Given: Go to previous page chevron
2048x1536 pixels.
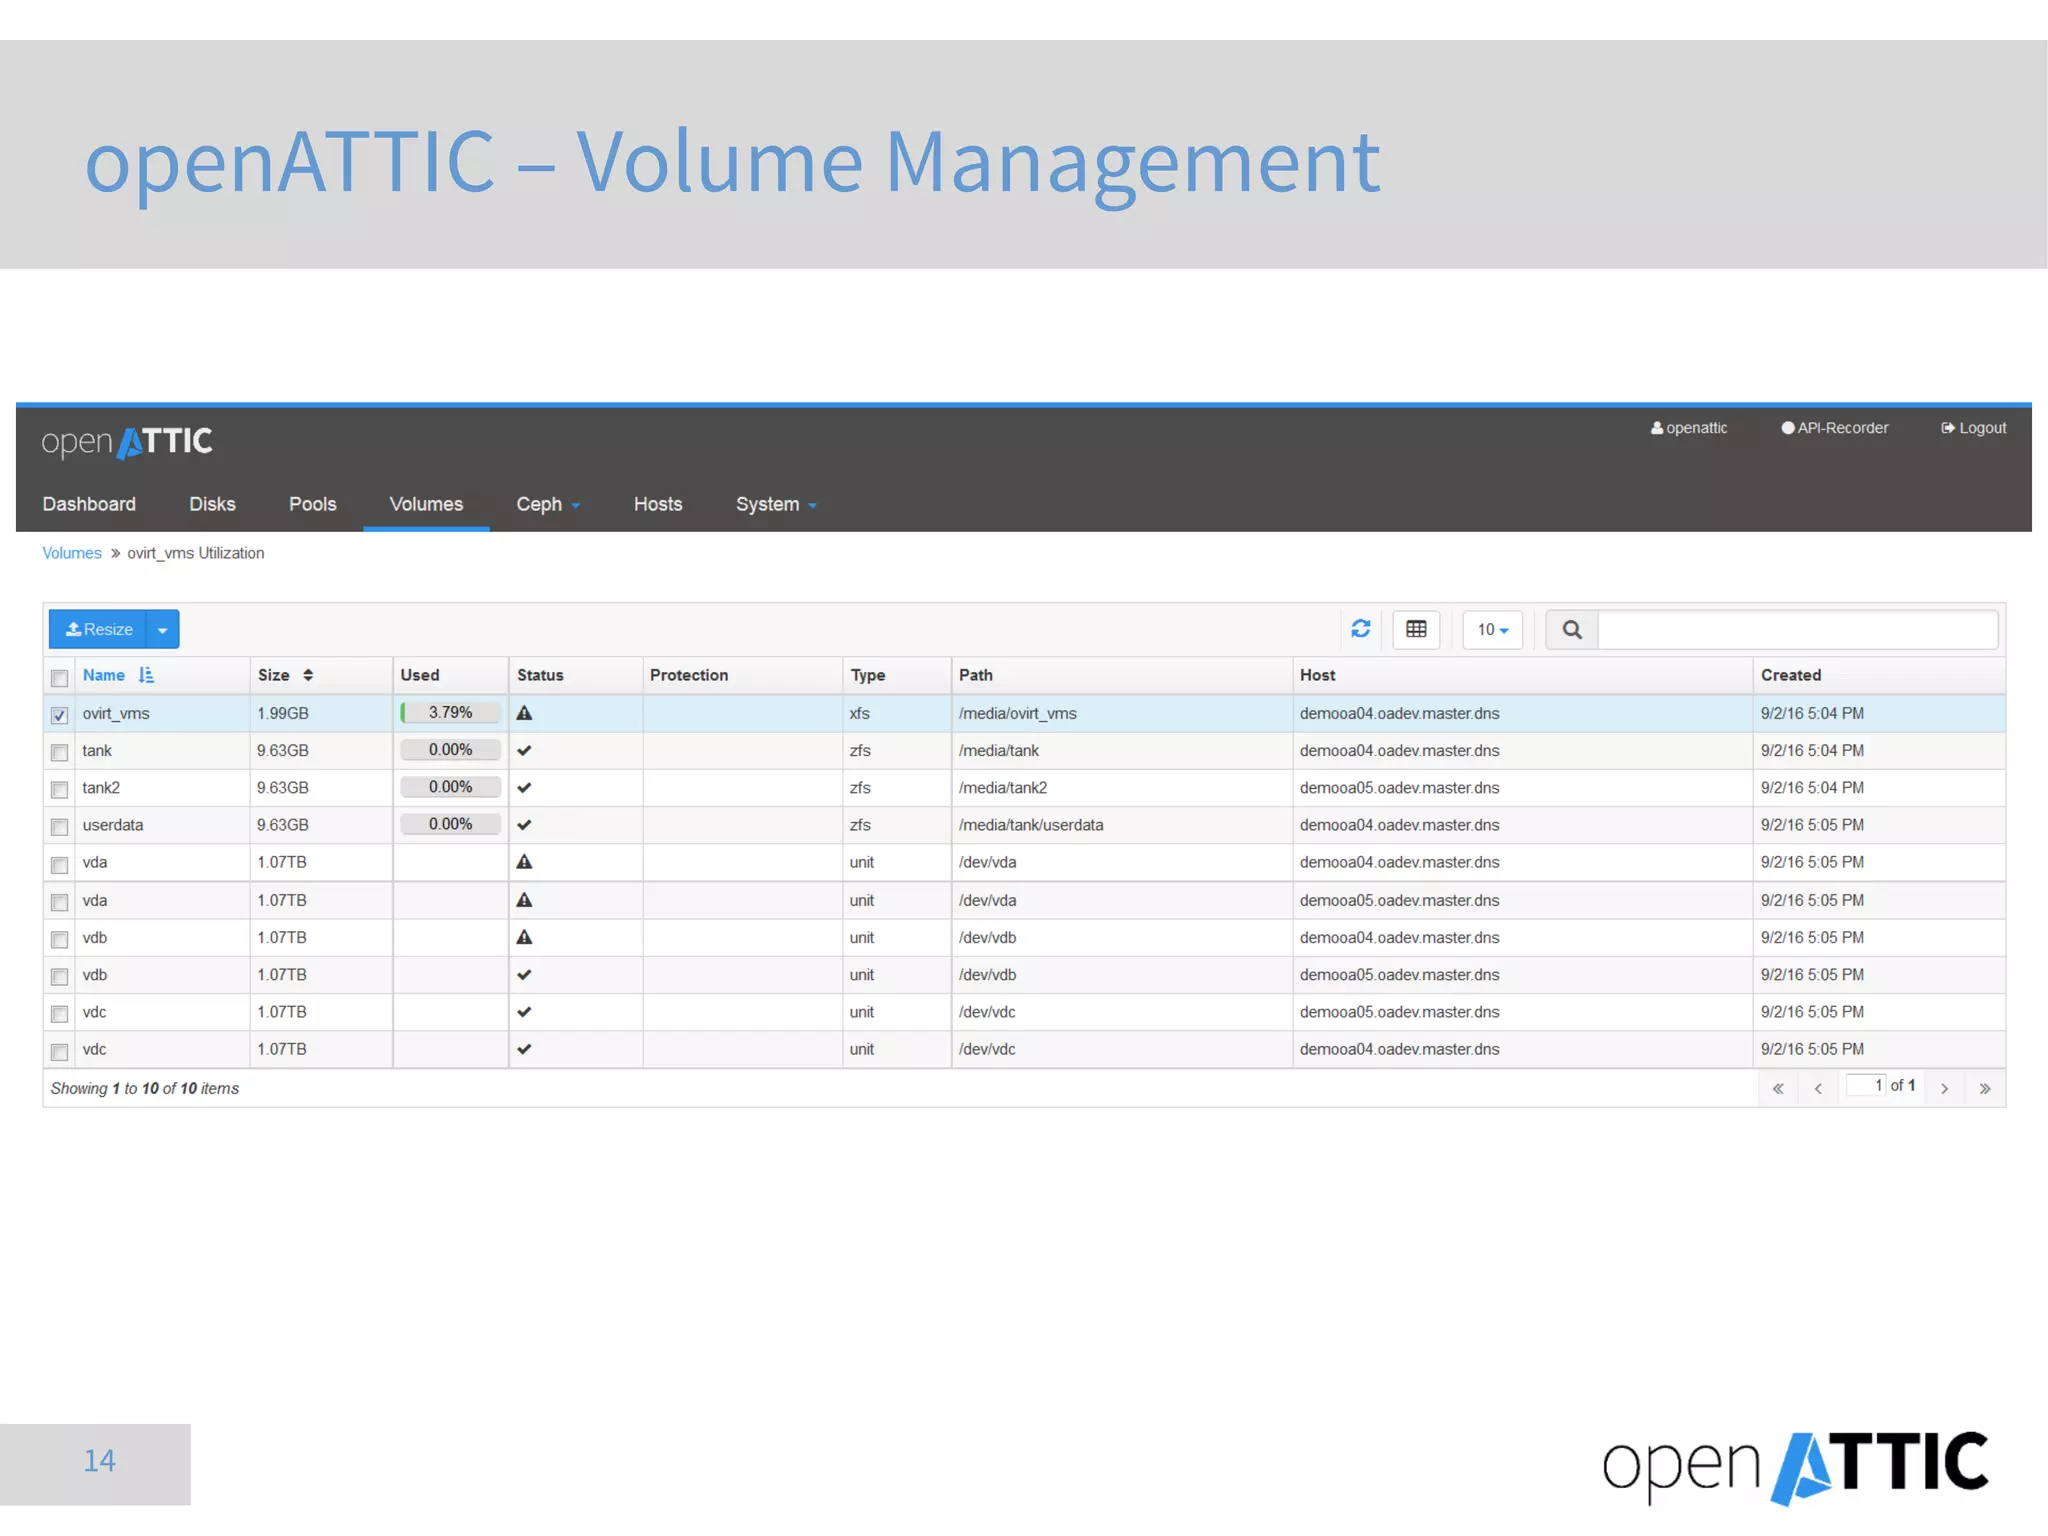Looking at the screenshot, I should click(x=1818, y=1088).
